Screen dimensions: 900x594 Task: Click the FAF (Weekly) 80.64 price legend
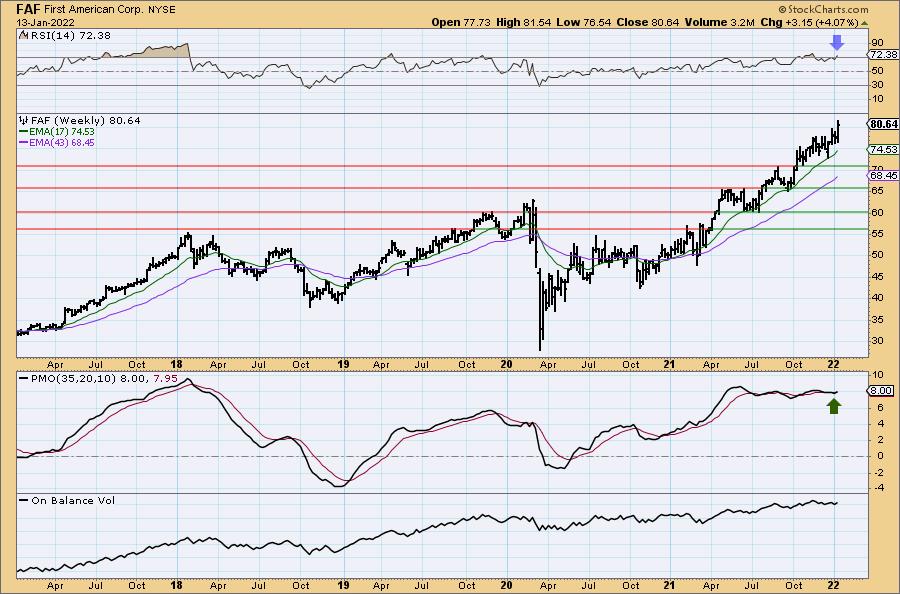pyautogui.click(x=86, y=121)
